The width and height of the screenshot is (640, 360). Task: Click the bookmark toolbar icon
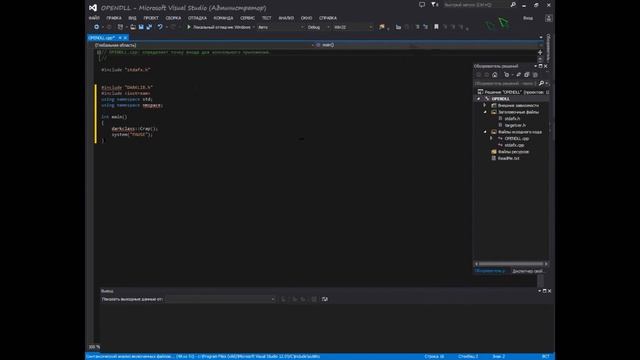point(436,27)
